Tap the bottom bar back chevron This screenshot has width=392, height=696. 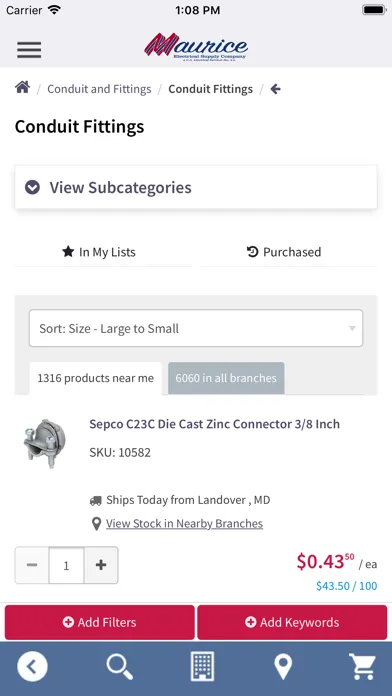click(32, 666)
